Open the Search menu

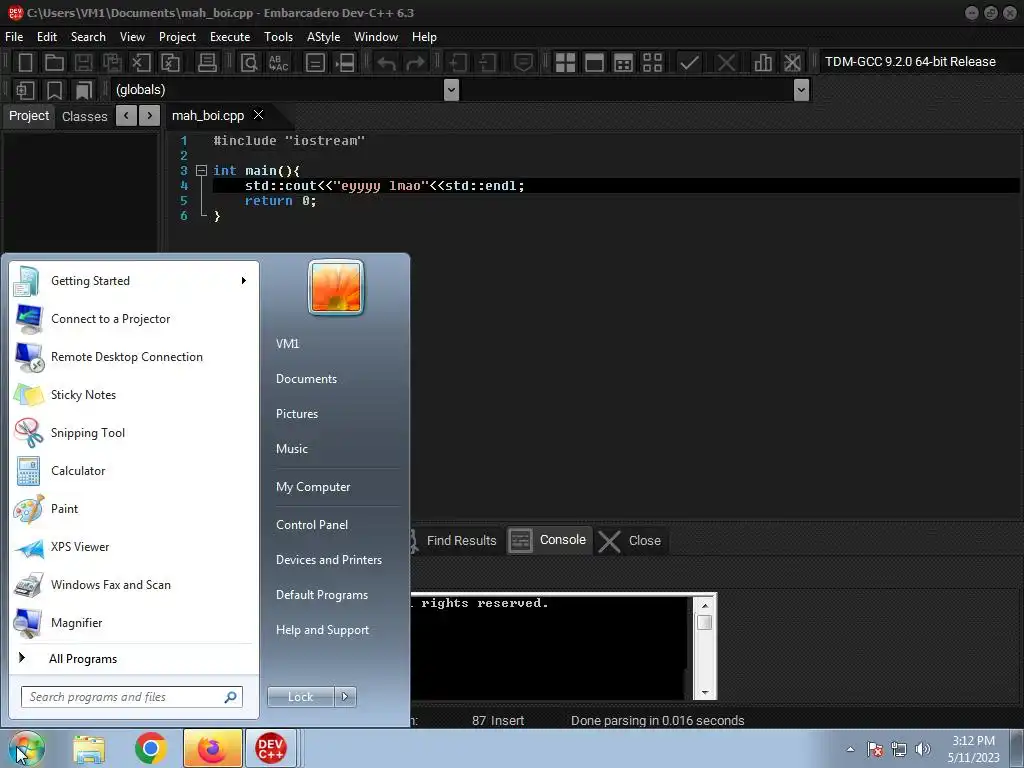[88, 37]
